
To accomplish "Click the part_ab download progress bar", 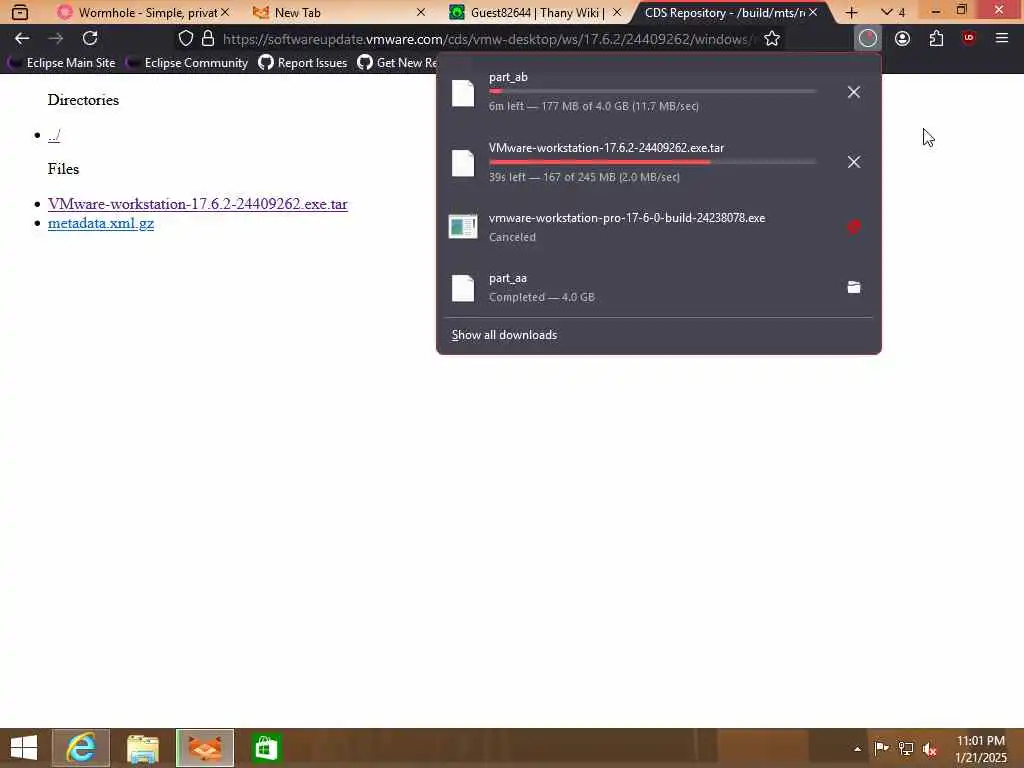I will 652,91.
